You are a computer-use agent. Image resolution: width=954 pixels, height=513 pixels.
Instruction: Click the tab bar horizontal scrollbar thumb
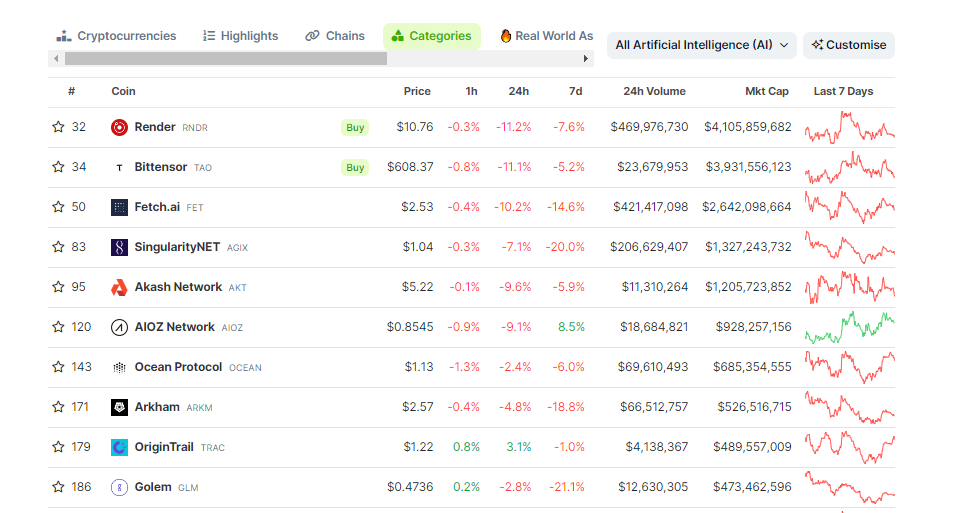226,58
